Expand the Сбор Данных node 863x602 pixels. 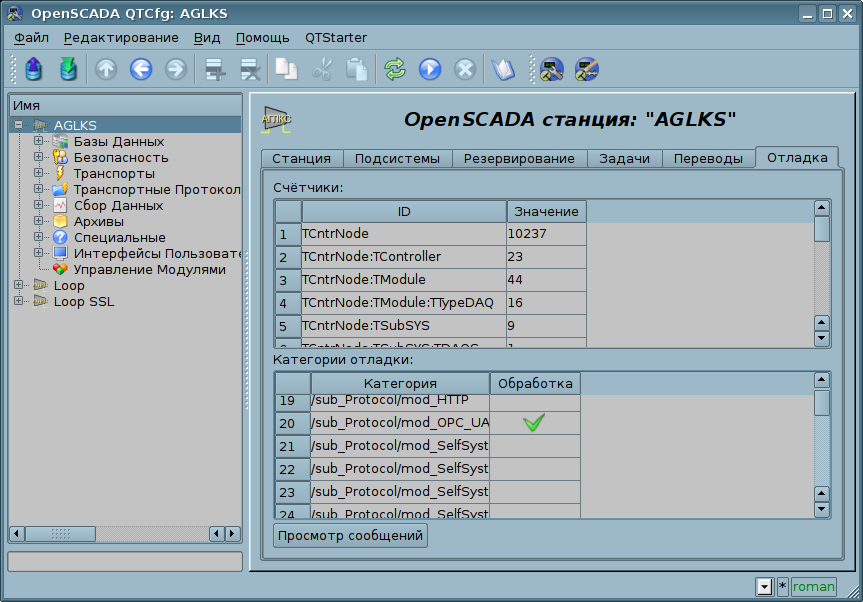38,205
